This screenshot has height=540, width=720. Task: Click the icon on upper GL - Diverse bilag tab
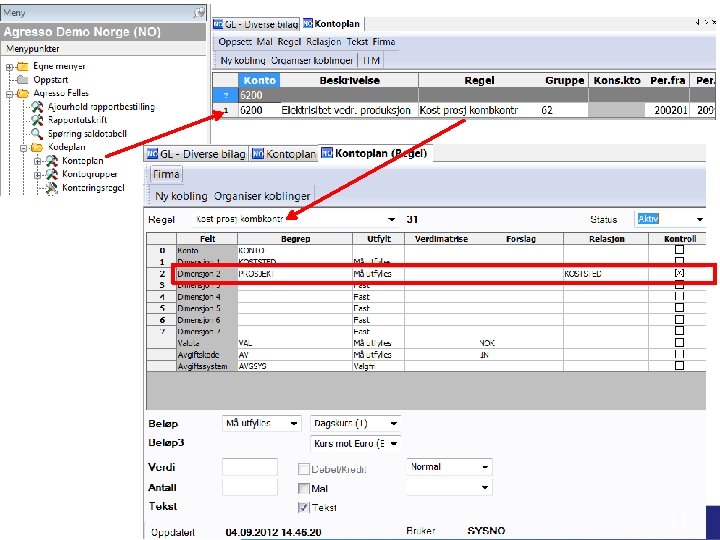pyautogui.click(x=219, y=24)
